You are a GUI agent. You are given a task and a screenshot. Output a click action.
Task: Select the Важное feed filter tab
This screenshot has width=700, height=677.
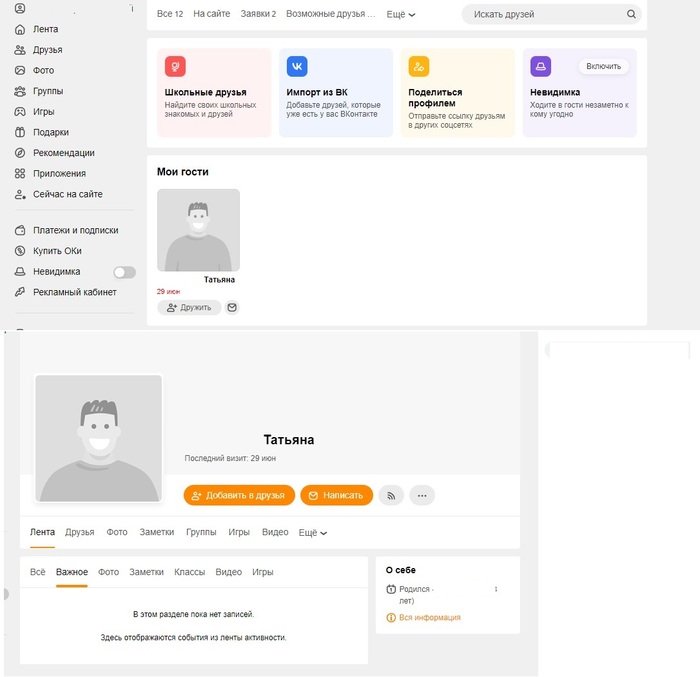click(72, 572)
